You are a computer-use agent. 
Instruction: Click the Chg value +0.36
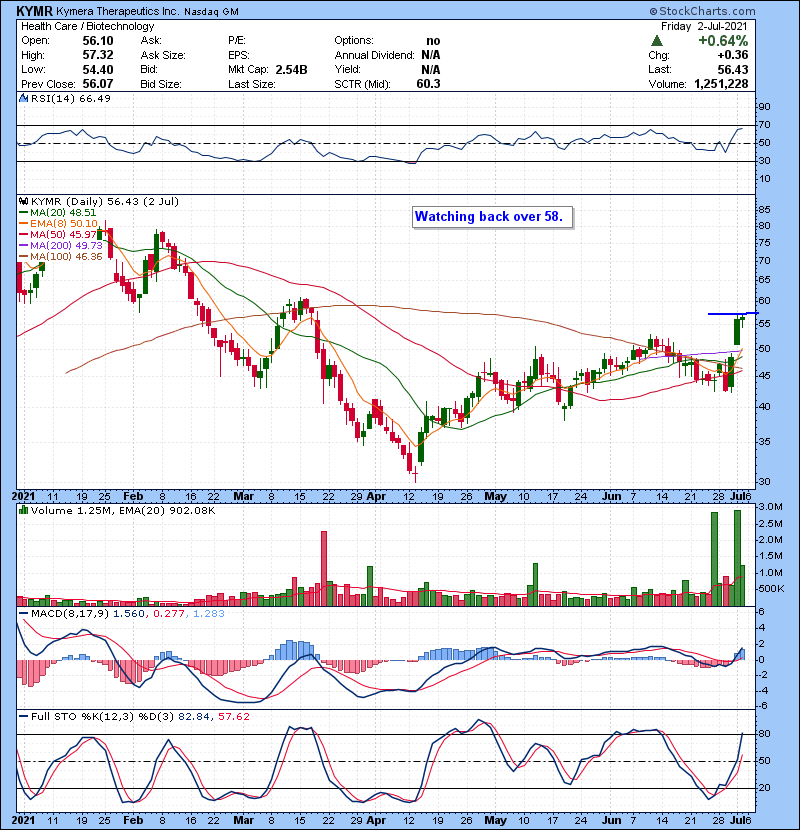coord(733,55)
